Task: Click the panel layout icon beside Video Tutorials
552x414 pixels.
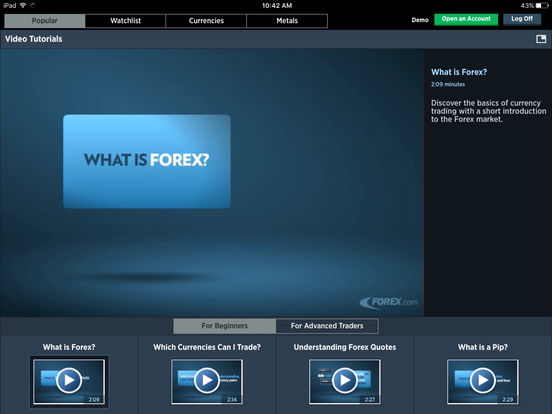Action: (541, 39)
